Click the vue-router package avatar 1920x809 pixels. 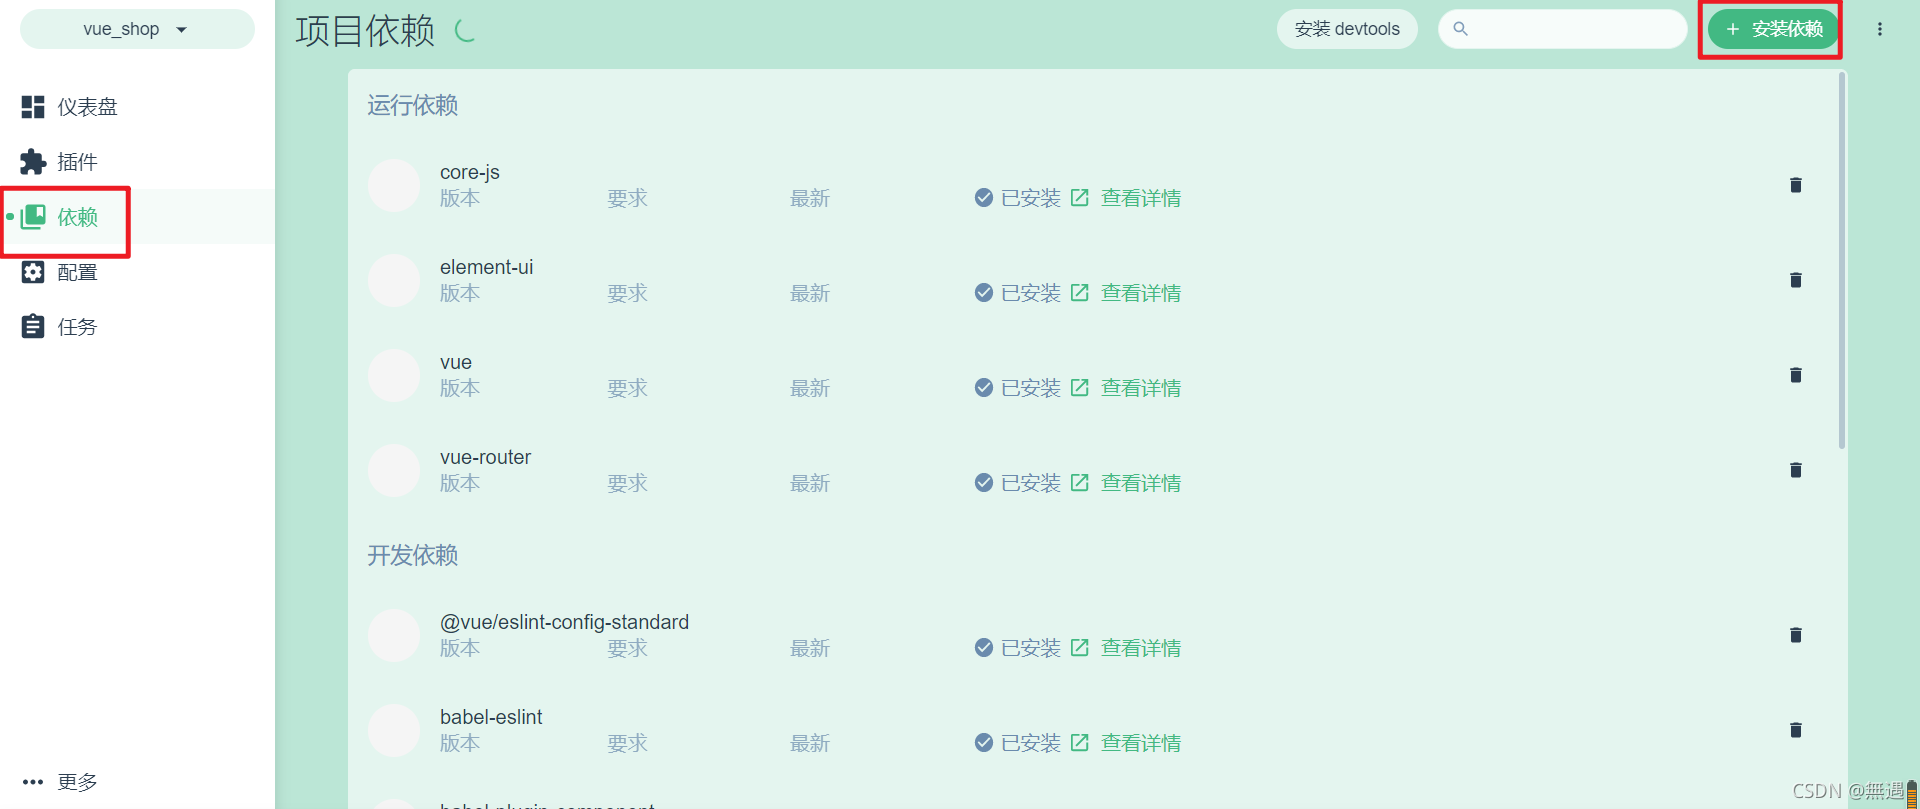pos(394,470)
